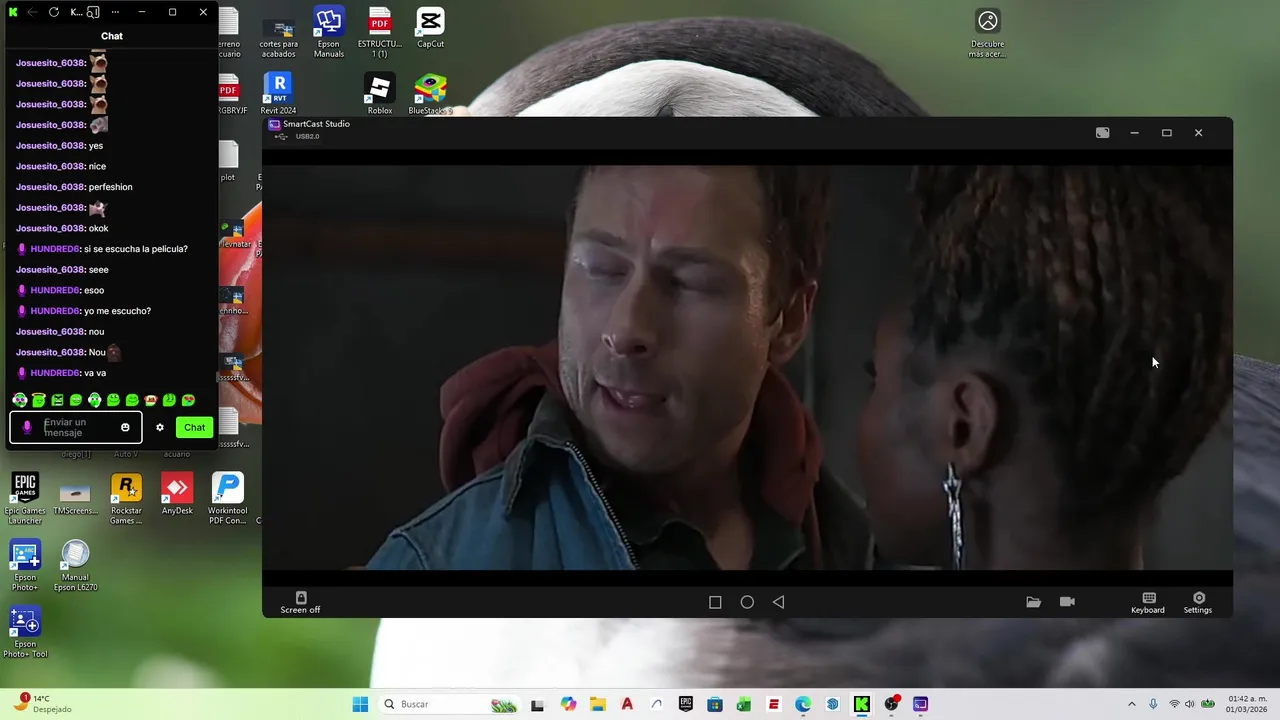
Task: Tap the square recent-apps button in SmartCast
Action: click(715, 602)
